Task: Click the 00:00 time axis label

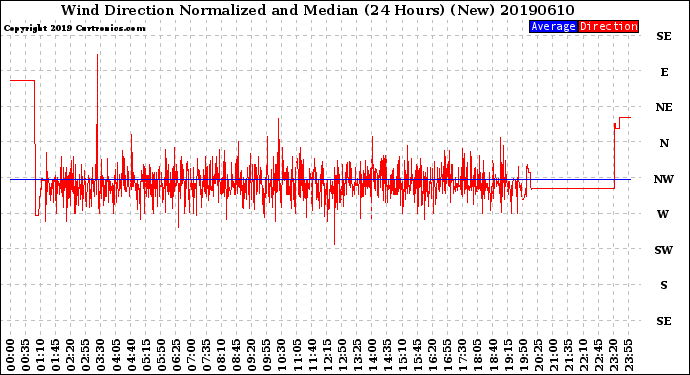Action: (11, 355)
